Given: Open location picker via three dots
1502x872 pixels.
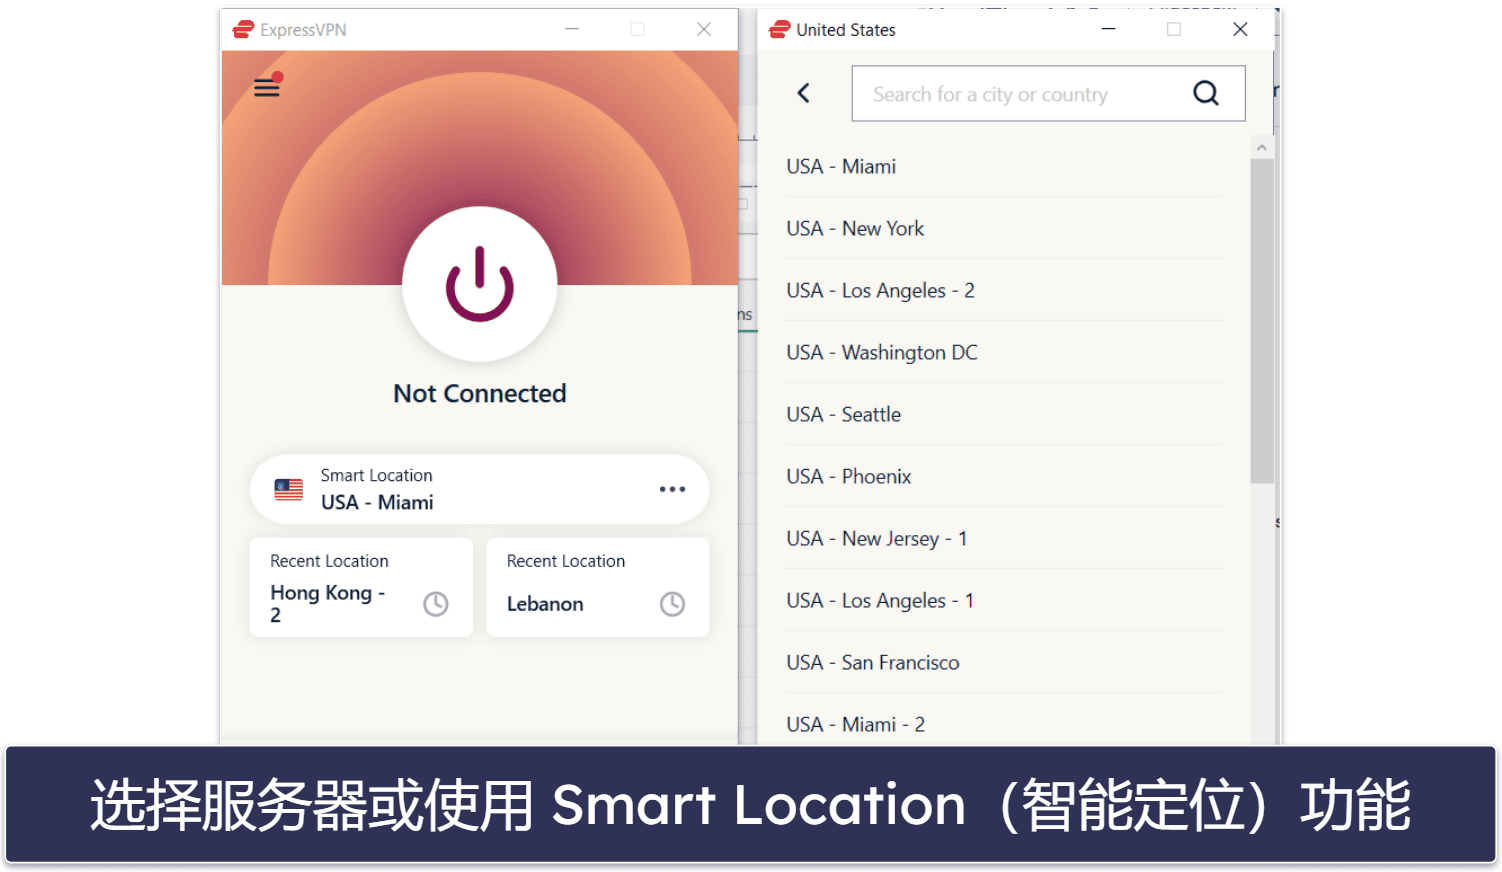Looking at the screenshot, I should (672, 489).
